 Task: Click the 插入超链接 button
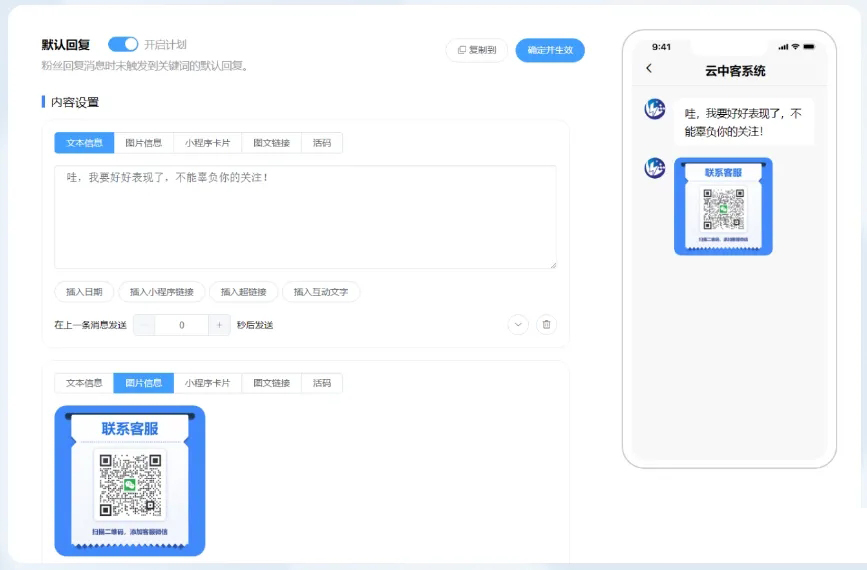(243, 292)
